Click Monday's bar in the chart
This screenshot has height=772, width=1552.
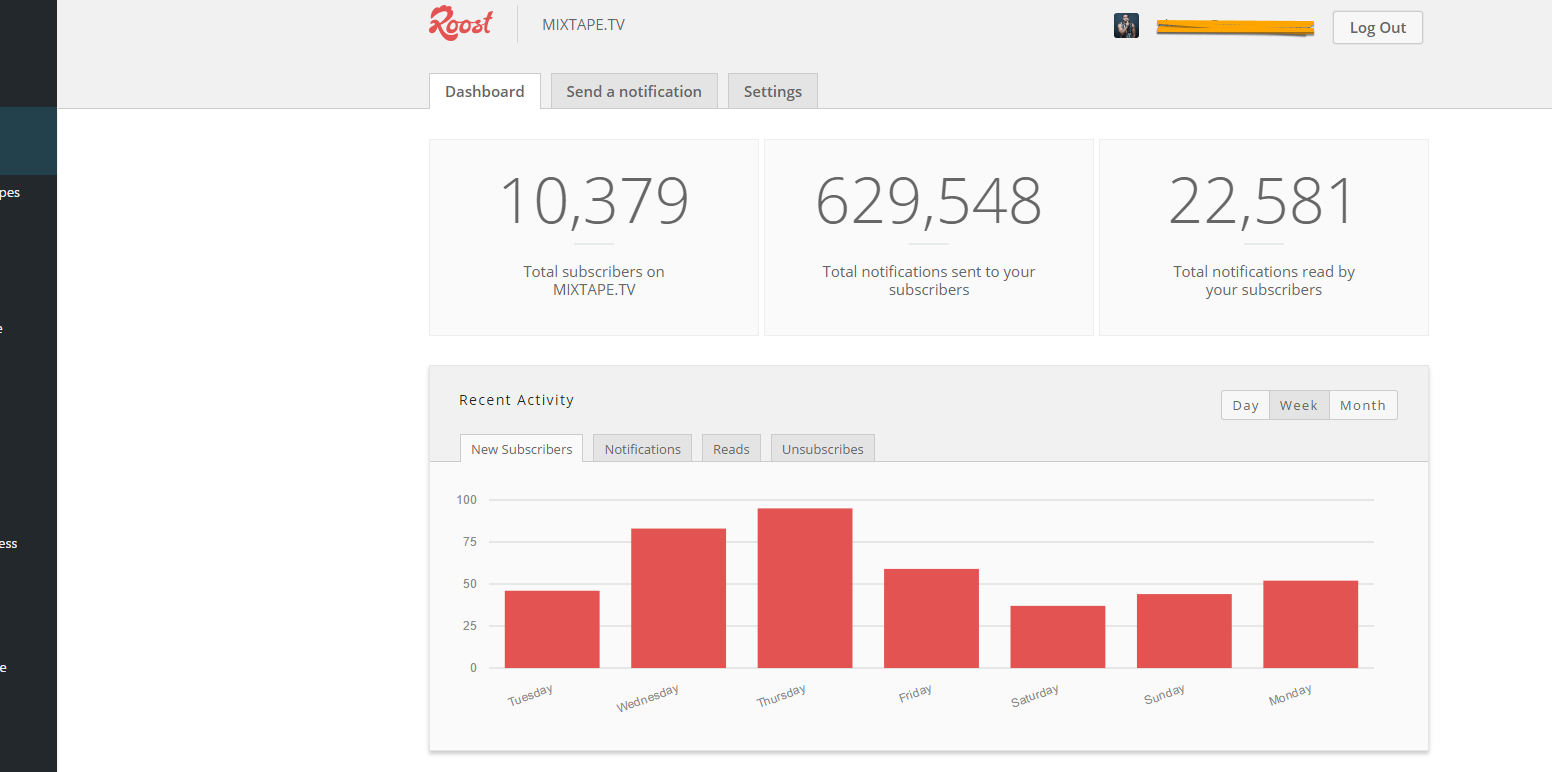pyautogui.click(x=1311, y=620)
